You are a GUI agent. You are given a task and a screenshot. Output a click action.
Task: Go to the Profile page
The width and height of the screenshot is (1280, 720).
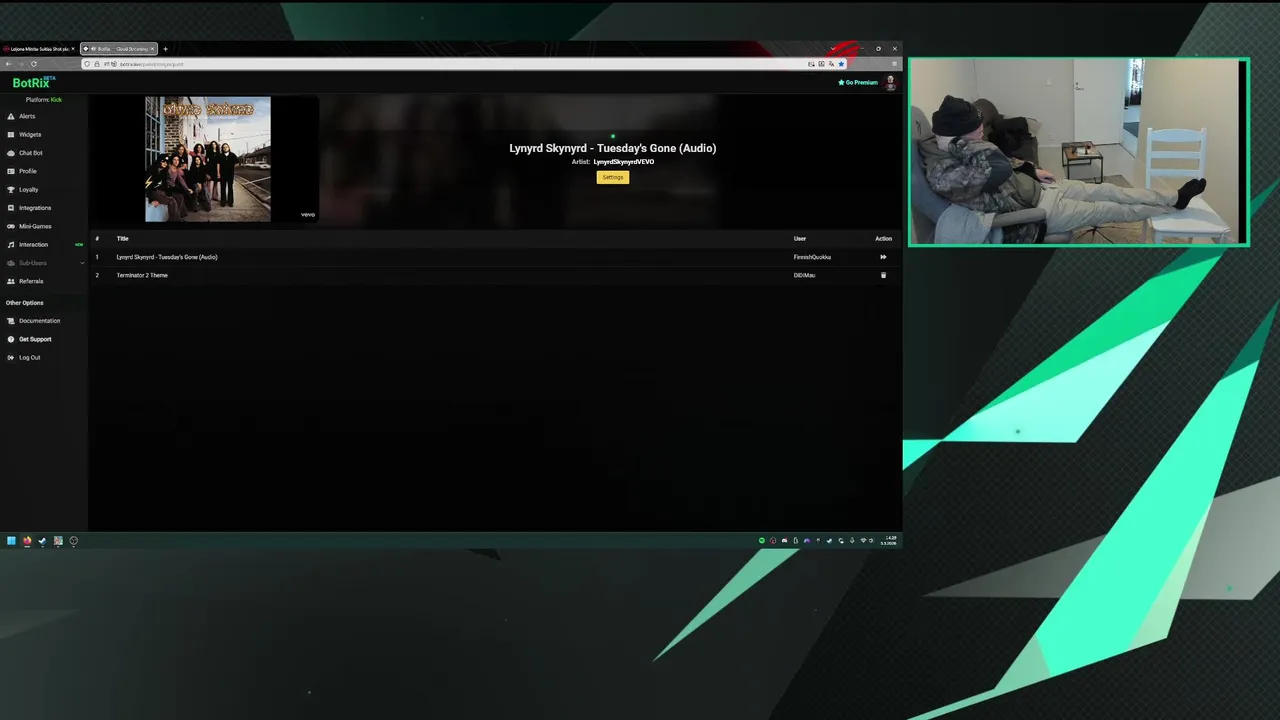tap(28, 171)
